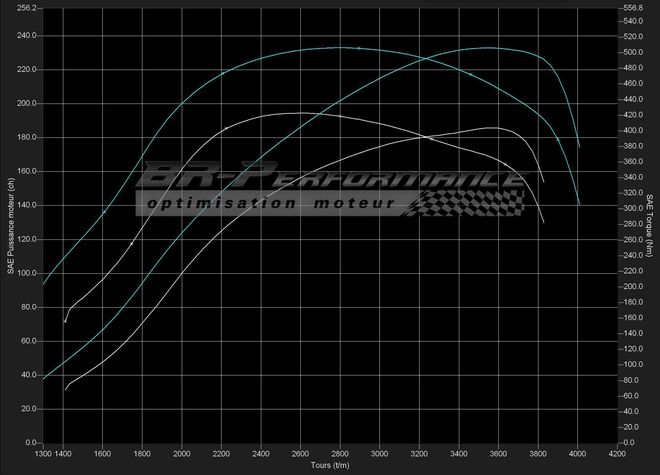The width and height of the screenshot is (660, 475).
Task: Click the 2000 tick on the x-axis
Action: 182,453
